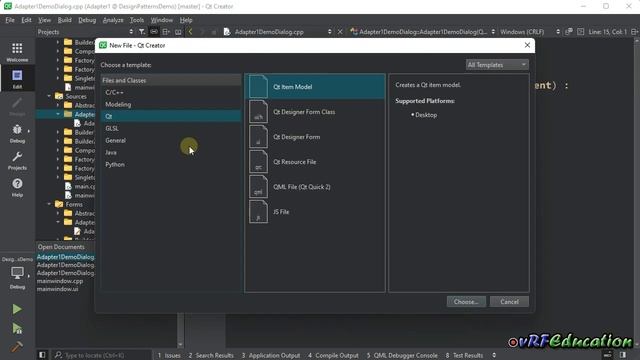Open the Debug menu
The image size is (640, 360).
87,20
